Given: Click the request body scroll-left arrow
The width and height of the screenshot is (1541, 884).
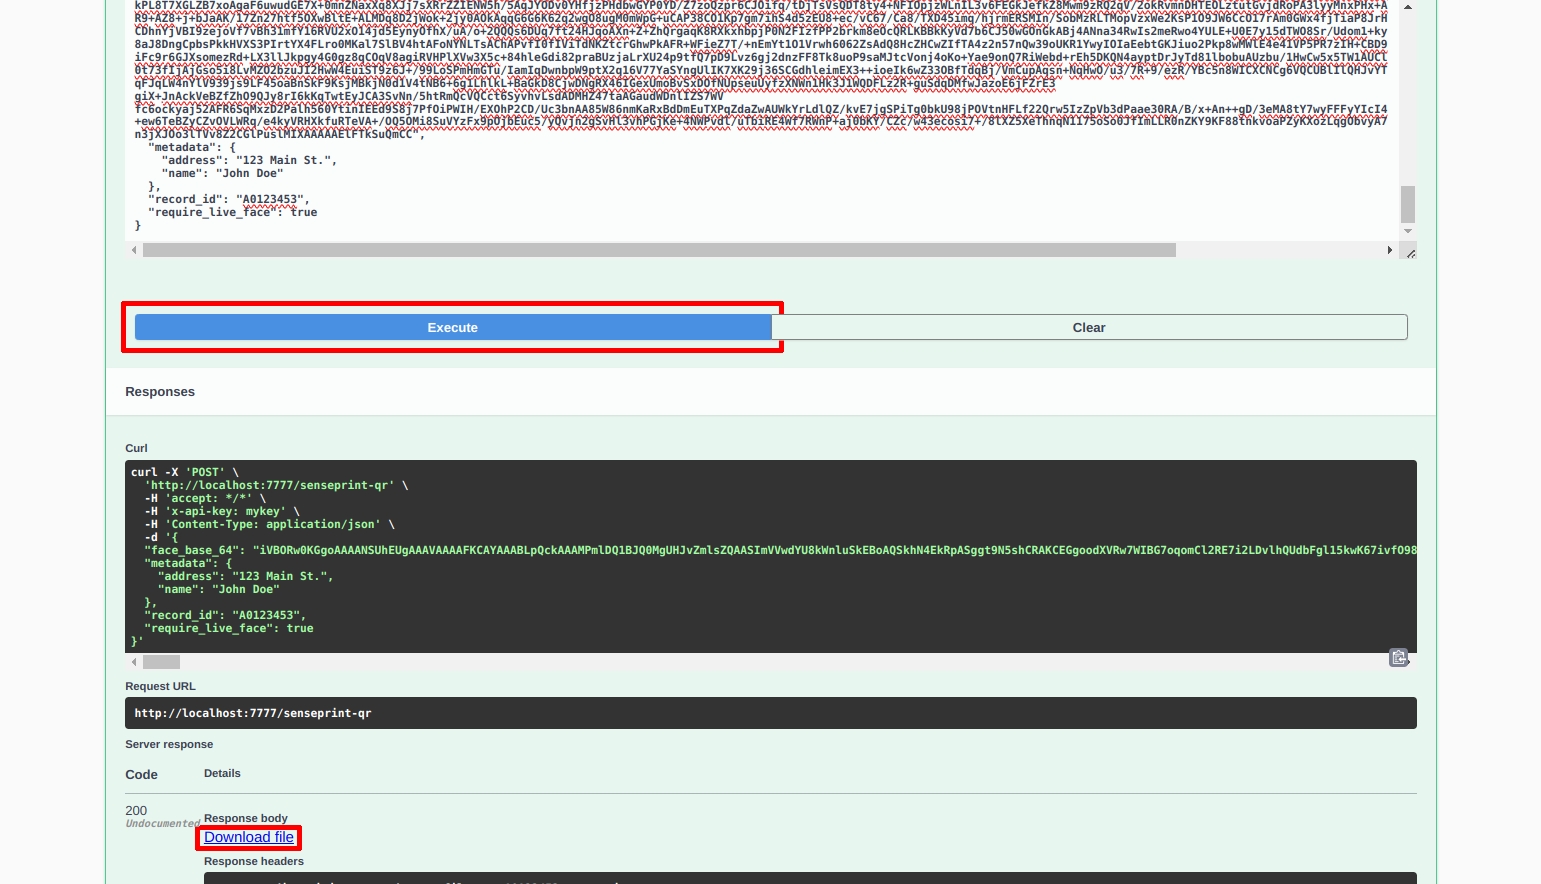Looking at the screenshot, I should (134, 250).
